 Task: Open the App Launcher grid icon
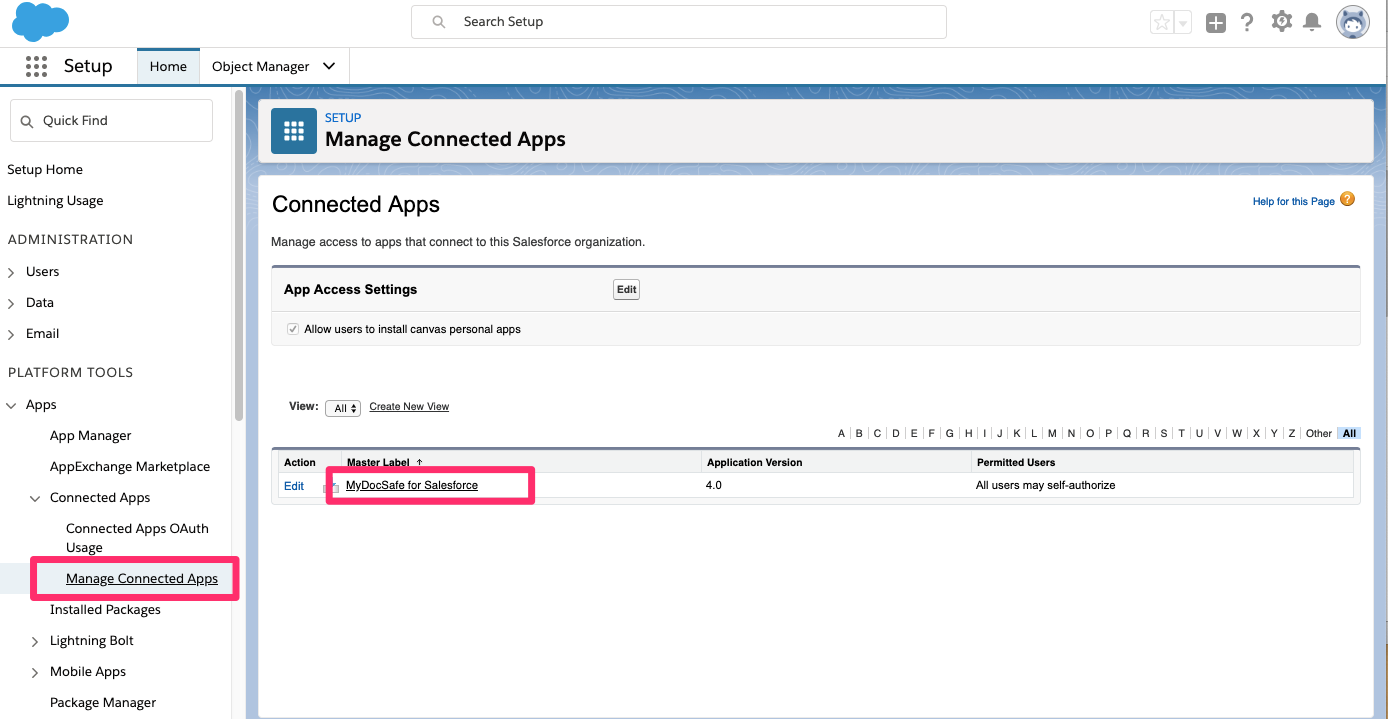(36, 66)
